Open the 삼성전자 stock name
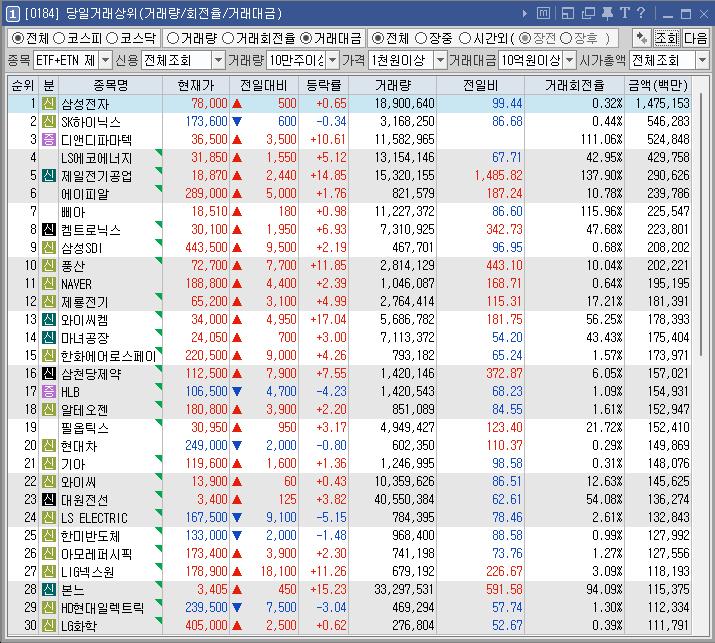This screenshot has width=715, height=643. click(85, 104)
